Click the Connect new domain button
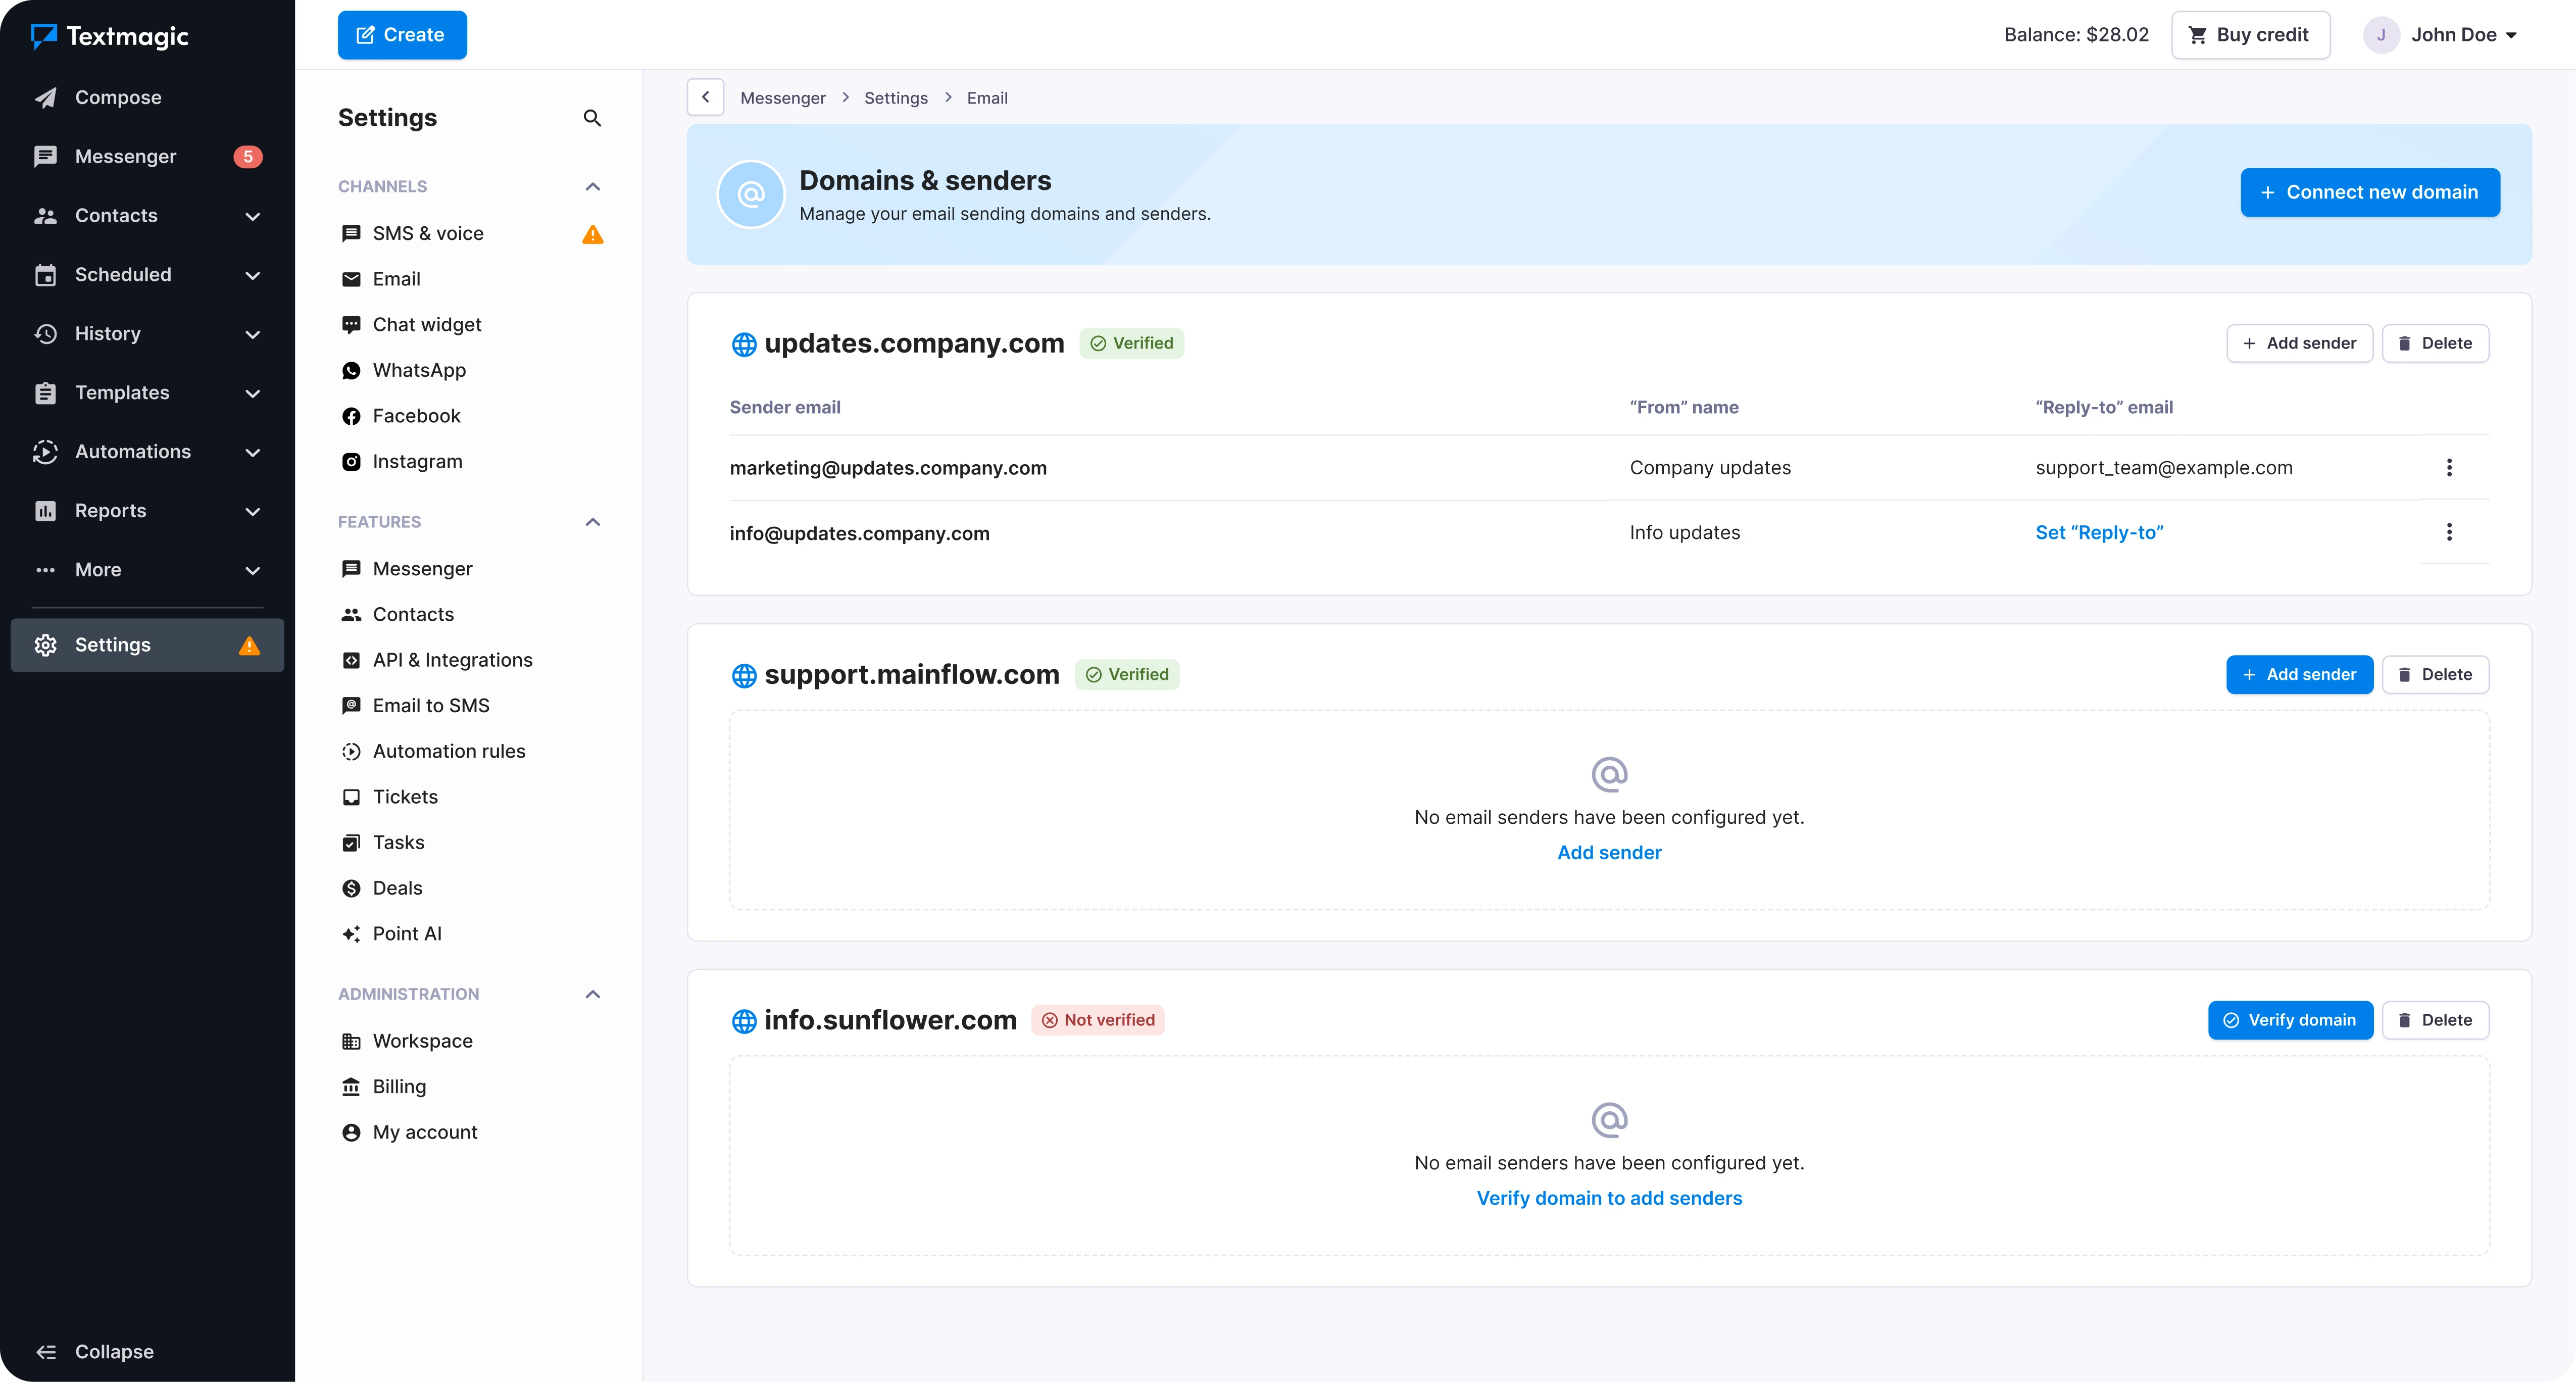The width and height of the screenshot is (2576, 1382). click(x=2369, y=192)
